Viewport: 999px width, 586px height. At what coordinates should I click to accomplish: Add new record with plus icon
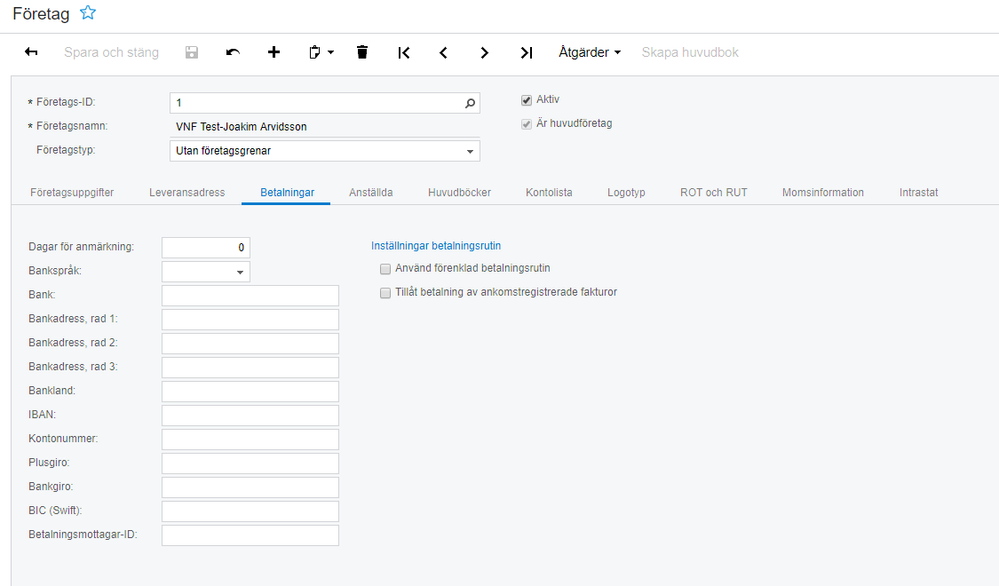point(274,52)
